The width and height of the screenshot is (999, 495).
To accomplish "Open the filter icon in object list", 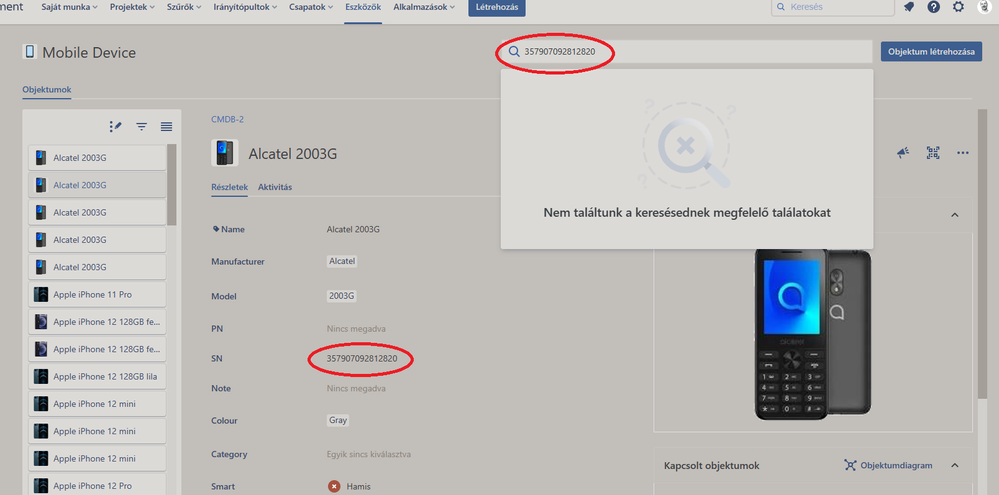I will pos(141,127).
